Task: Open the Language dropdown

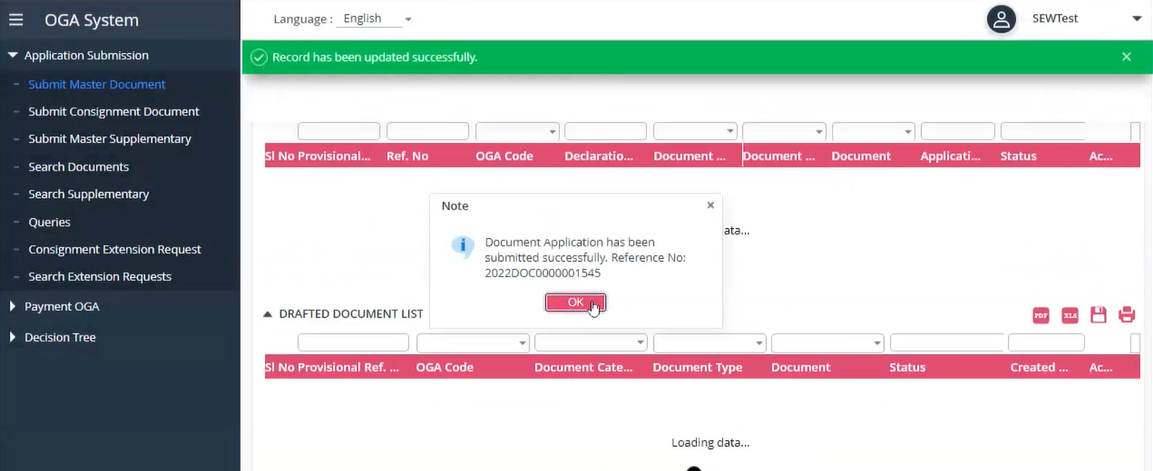Action: [376, 19]
